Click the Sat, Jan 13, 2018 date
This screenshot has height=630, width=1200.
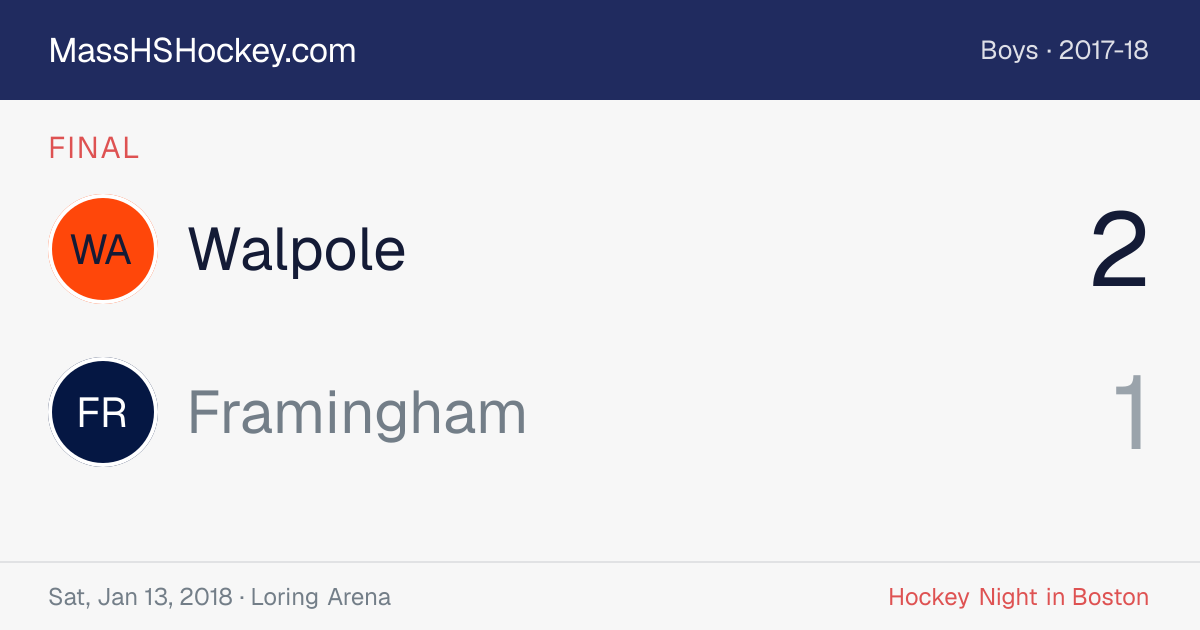140,598
